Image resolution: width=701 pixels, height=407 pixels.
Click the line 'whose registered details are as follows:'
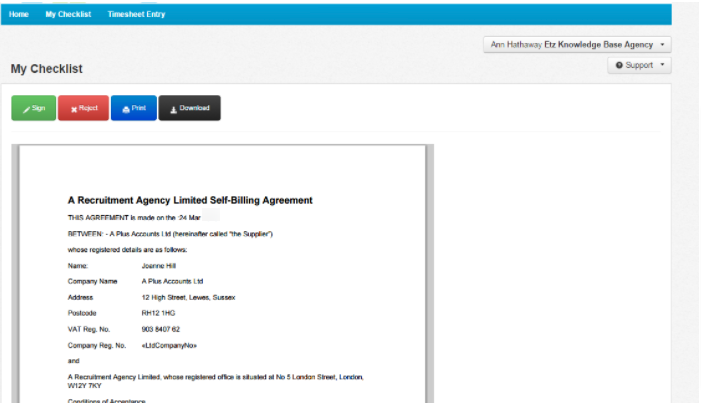point(127,250)
